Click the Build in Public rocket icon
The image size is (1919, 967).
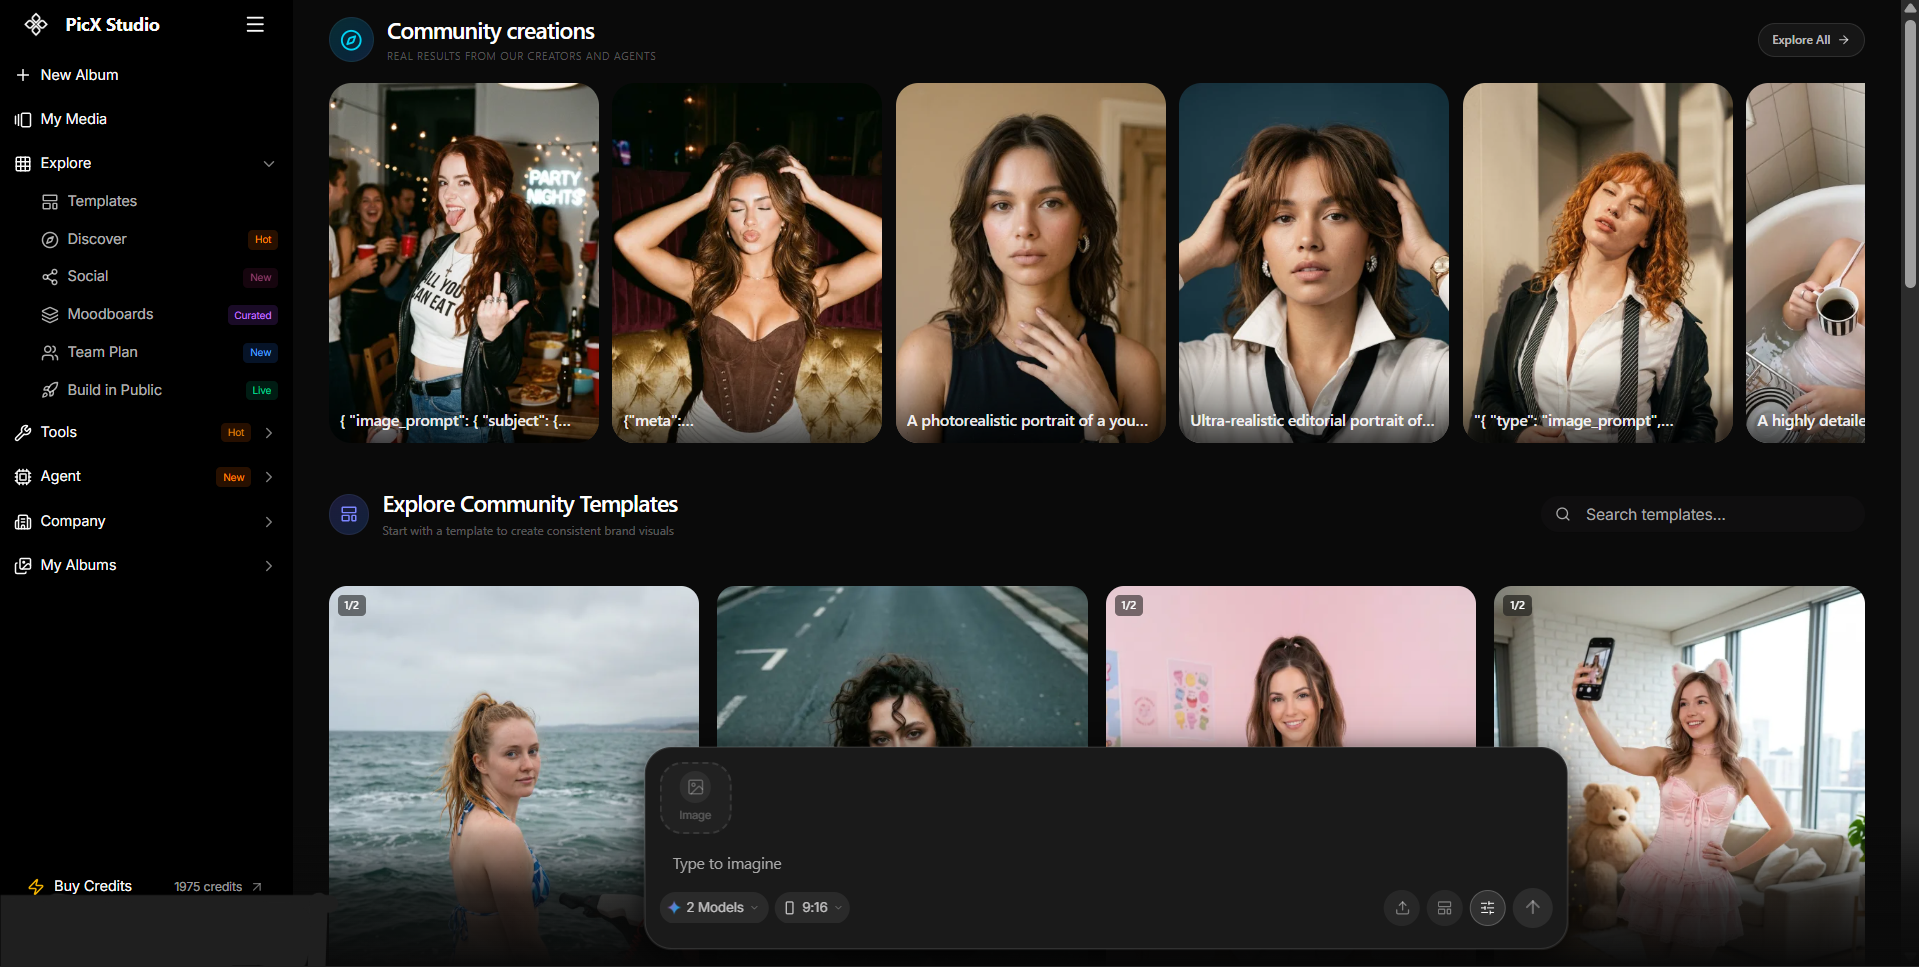50,390
